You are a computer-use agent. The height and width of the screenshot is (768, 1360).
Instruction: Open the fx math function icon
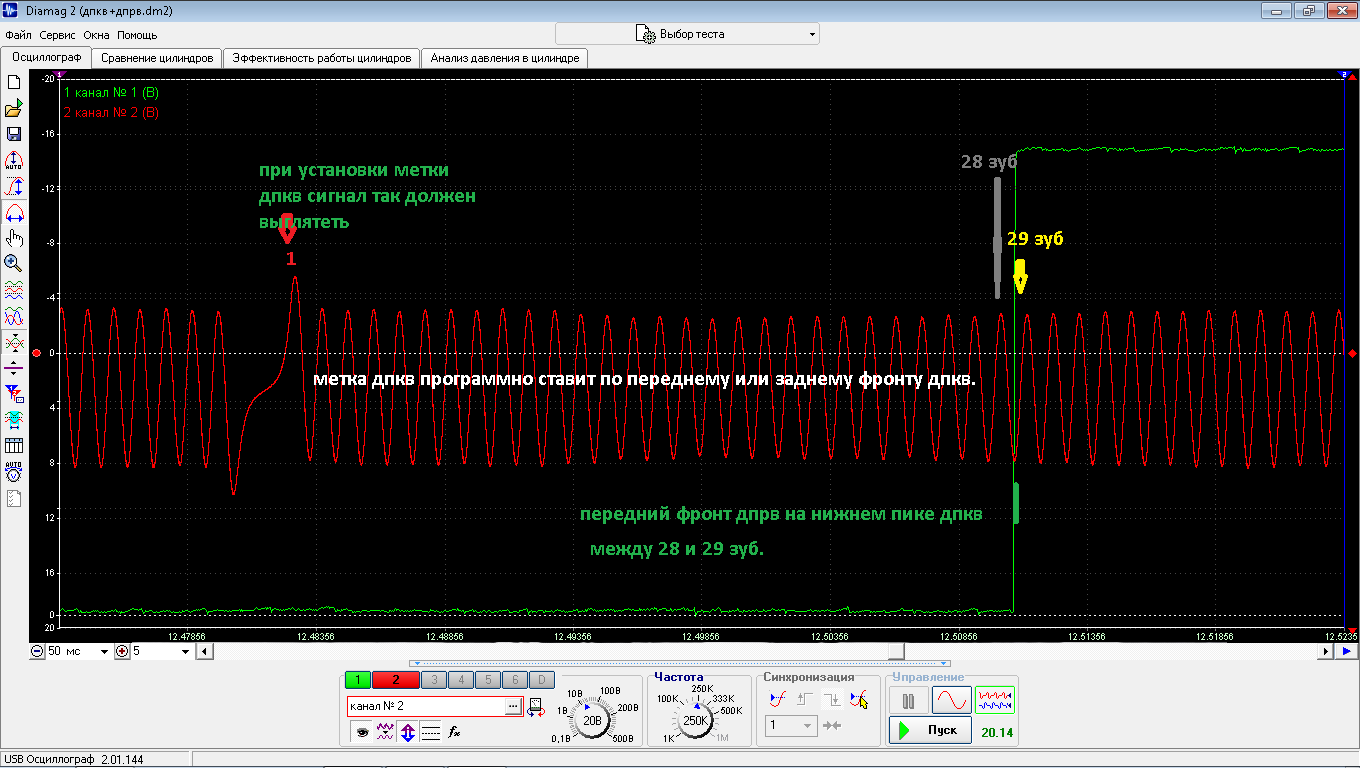454,732
